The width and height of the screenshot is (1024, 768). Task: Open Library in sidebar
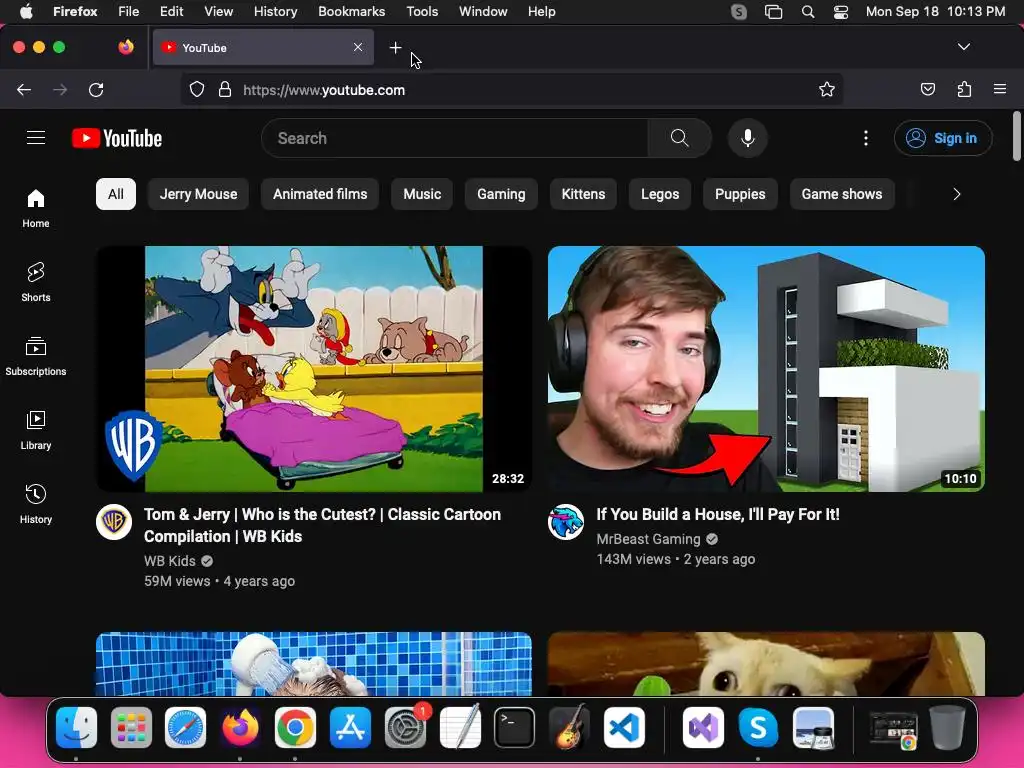point(36,430)
